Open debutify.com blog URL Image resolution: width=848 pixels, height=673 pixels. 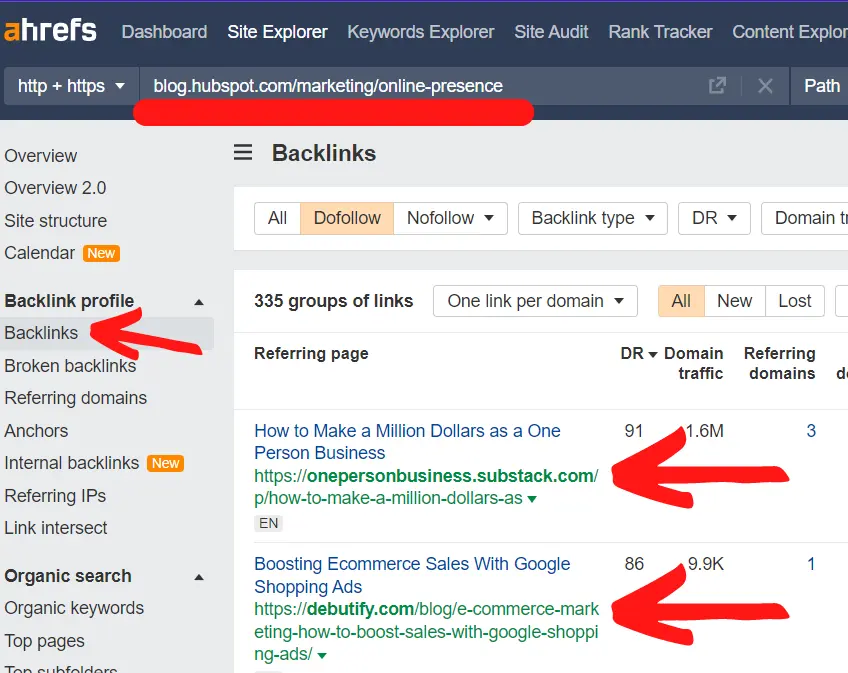(x=427, y=631)
